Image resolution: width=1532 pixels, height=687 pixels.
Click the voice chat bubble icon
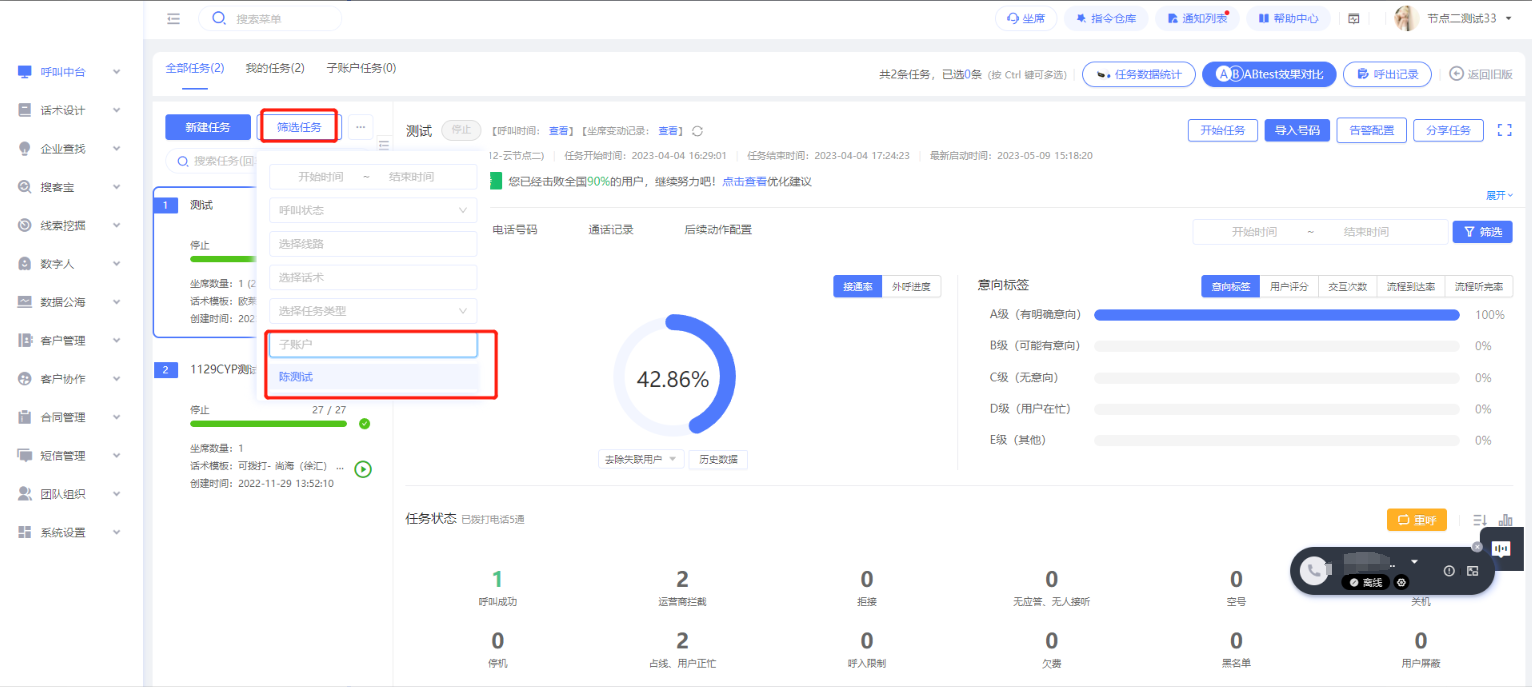(x=1501, y=548)
